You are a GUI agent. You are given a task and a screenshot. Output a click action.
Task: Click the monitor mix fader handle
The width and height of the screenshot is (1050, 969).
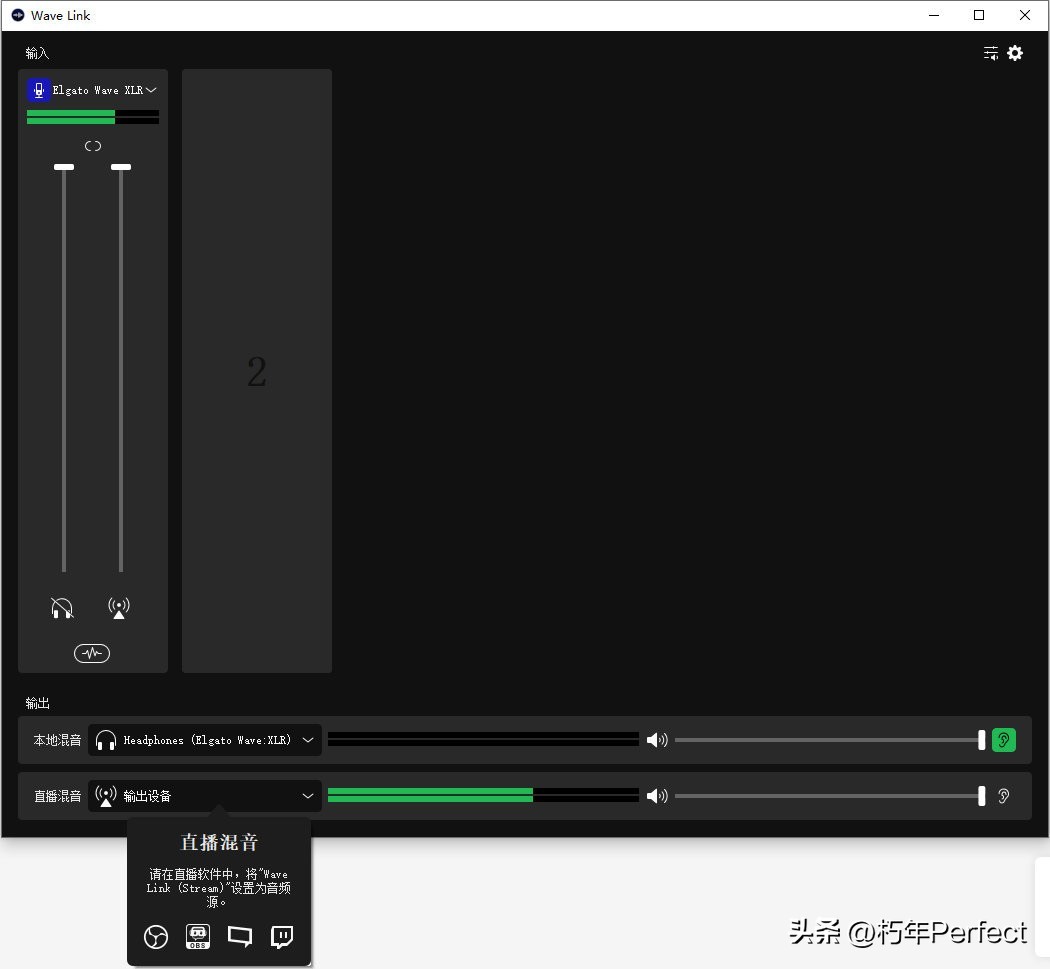[64, 167]
